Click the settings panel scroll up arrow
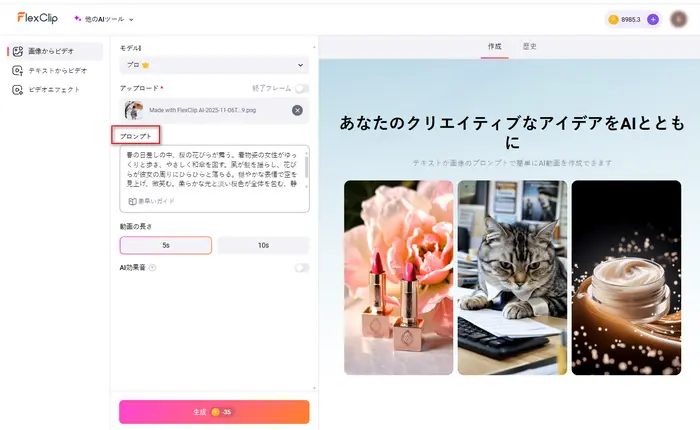 [x=314, y=47]
